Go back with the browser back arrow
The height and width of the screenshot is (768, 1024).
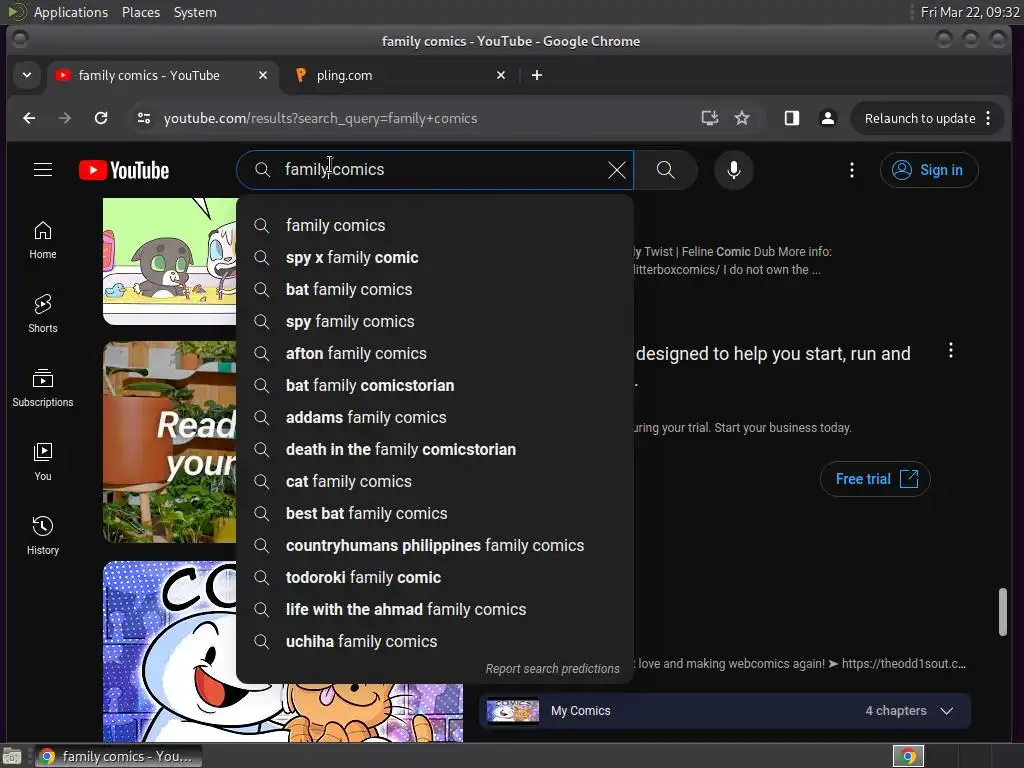tap(29, 118)
